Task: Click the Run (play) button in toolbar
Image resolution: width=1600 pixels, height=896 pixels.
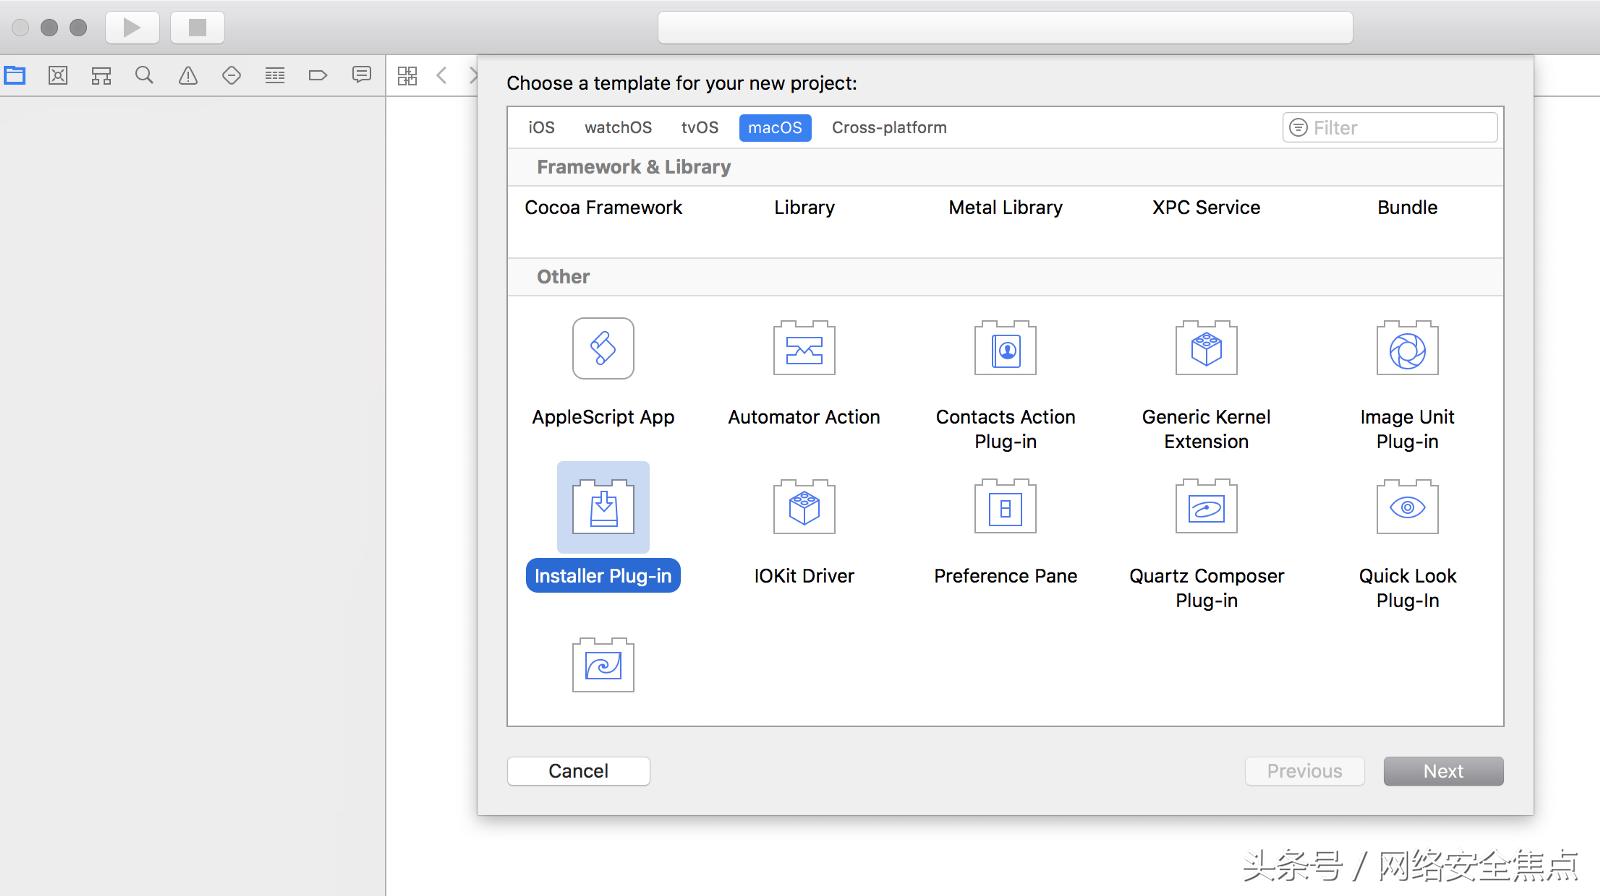Action: click(132, 28)
